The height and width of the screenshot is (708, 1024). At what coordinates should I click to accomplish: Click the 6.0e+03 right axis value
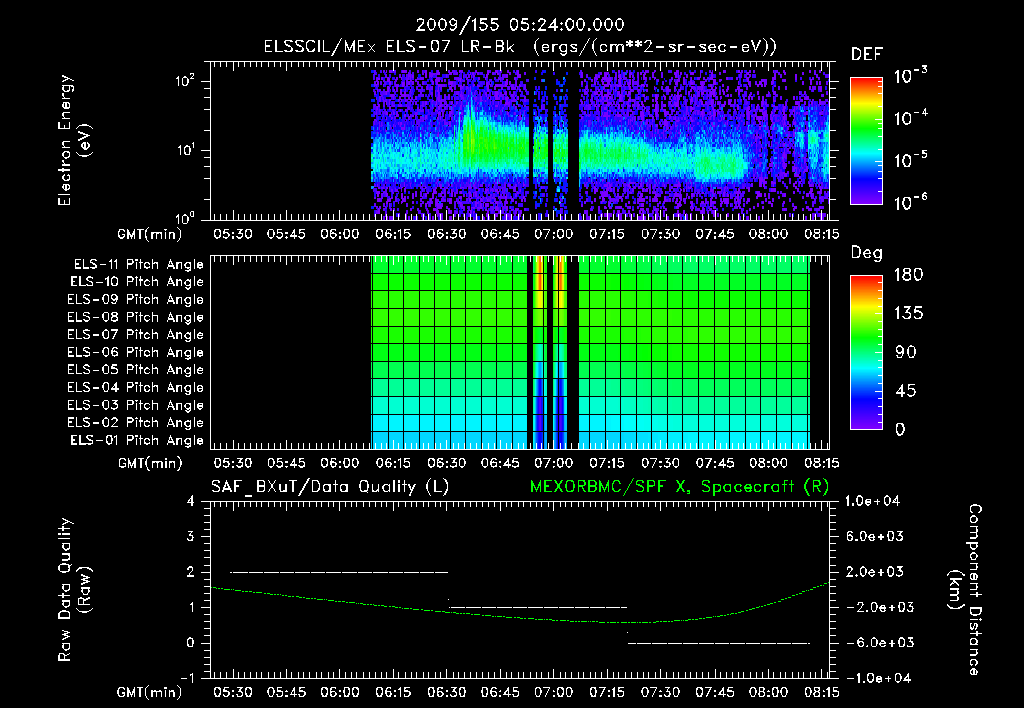tap(875, 537)
